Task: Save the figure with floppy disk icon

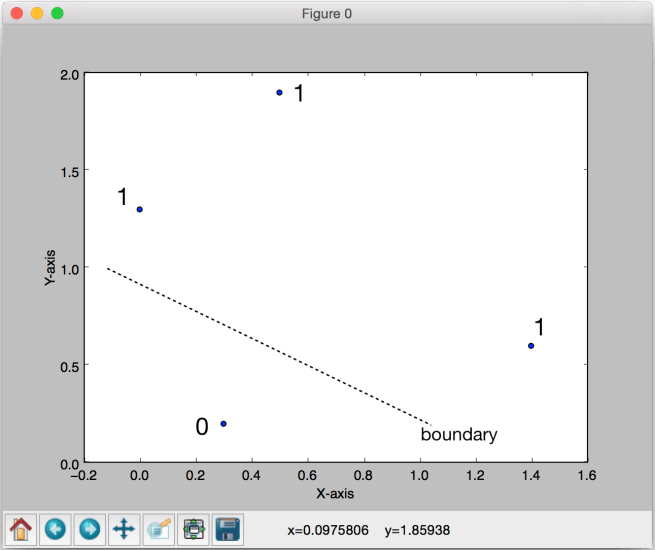Action: (x=228, y=530)
